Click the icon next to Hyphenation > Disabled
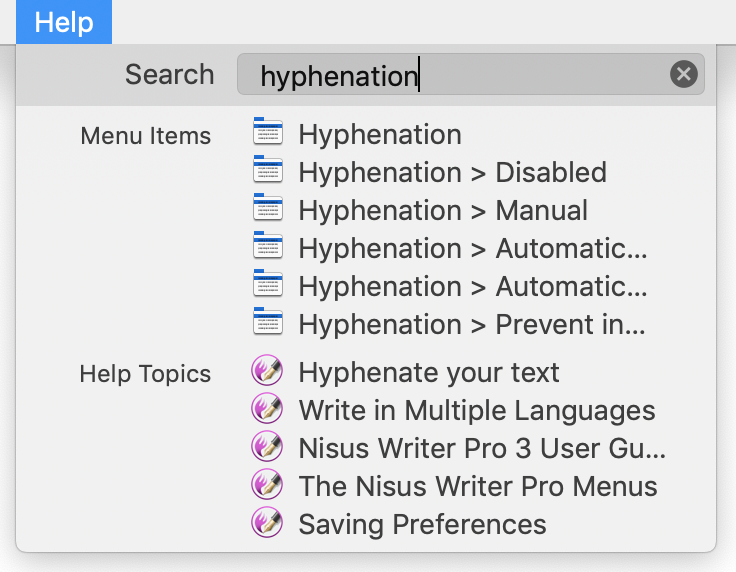Viewport: 736px width, 572px height. 268,168
